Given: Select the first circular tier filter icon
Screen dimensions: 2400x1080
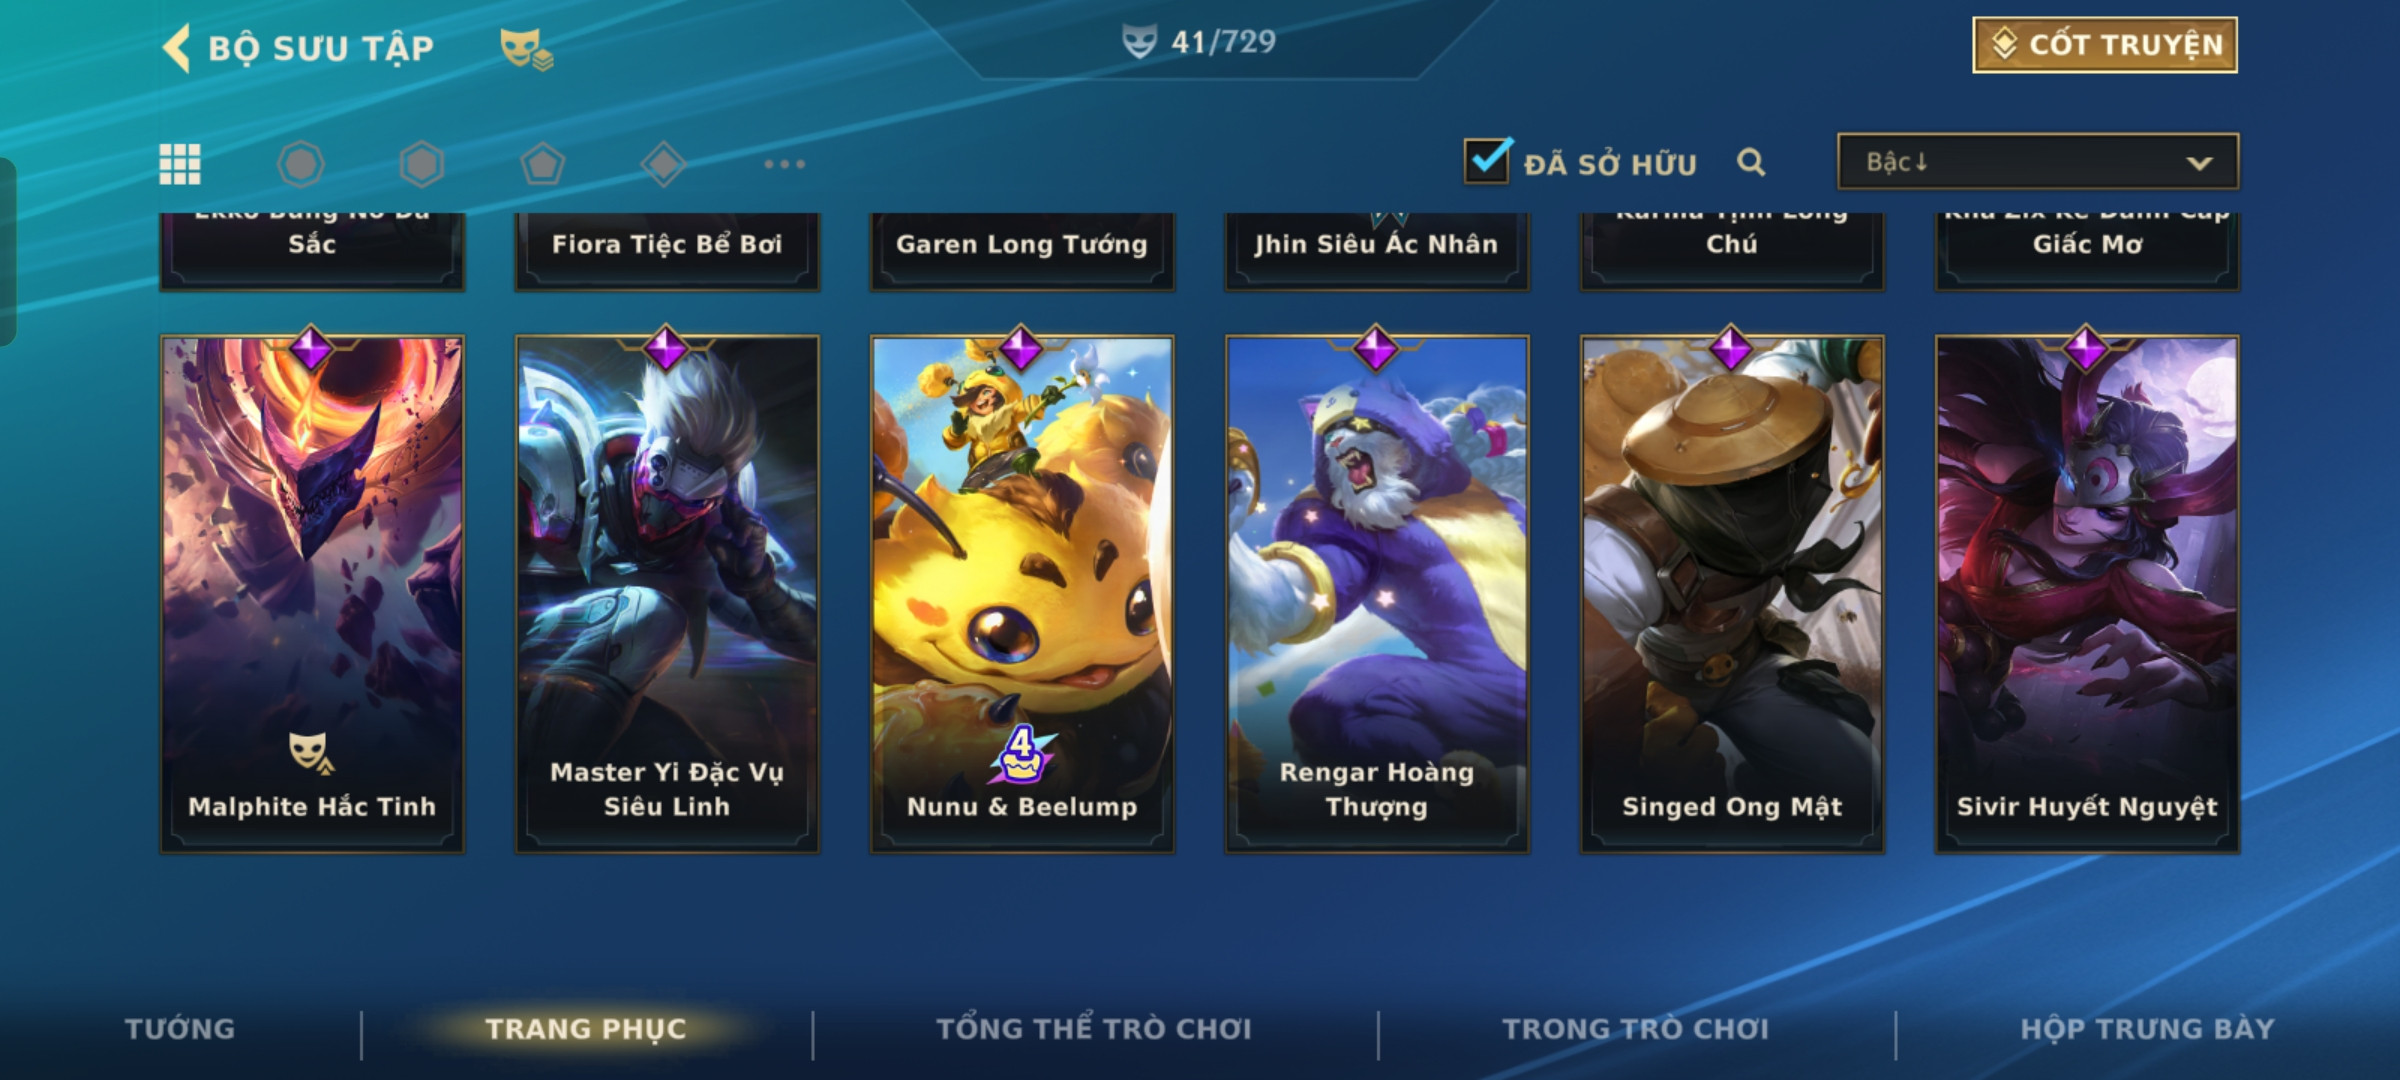Looking at the screenshot, I should pyautogui.click(x=301, y=164).
